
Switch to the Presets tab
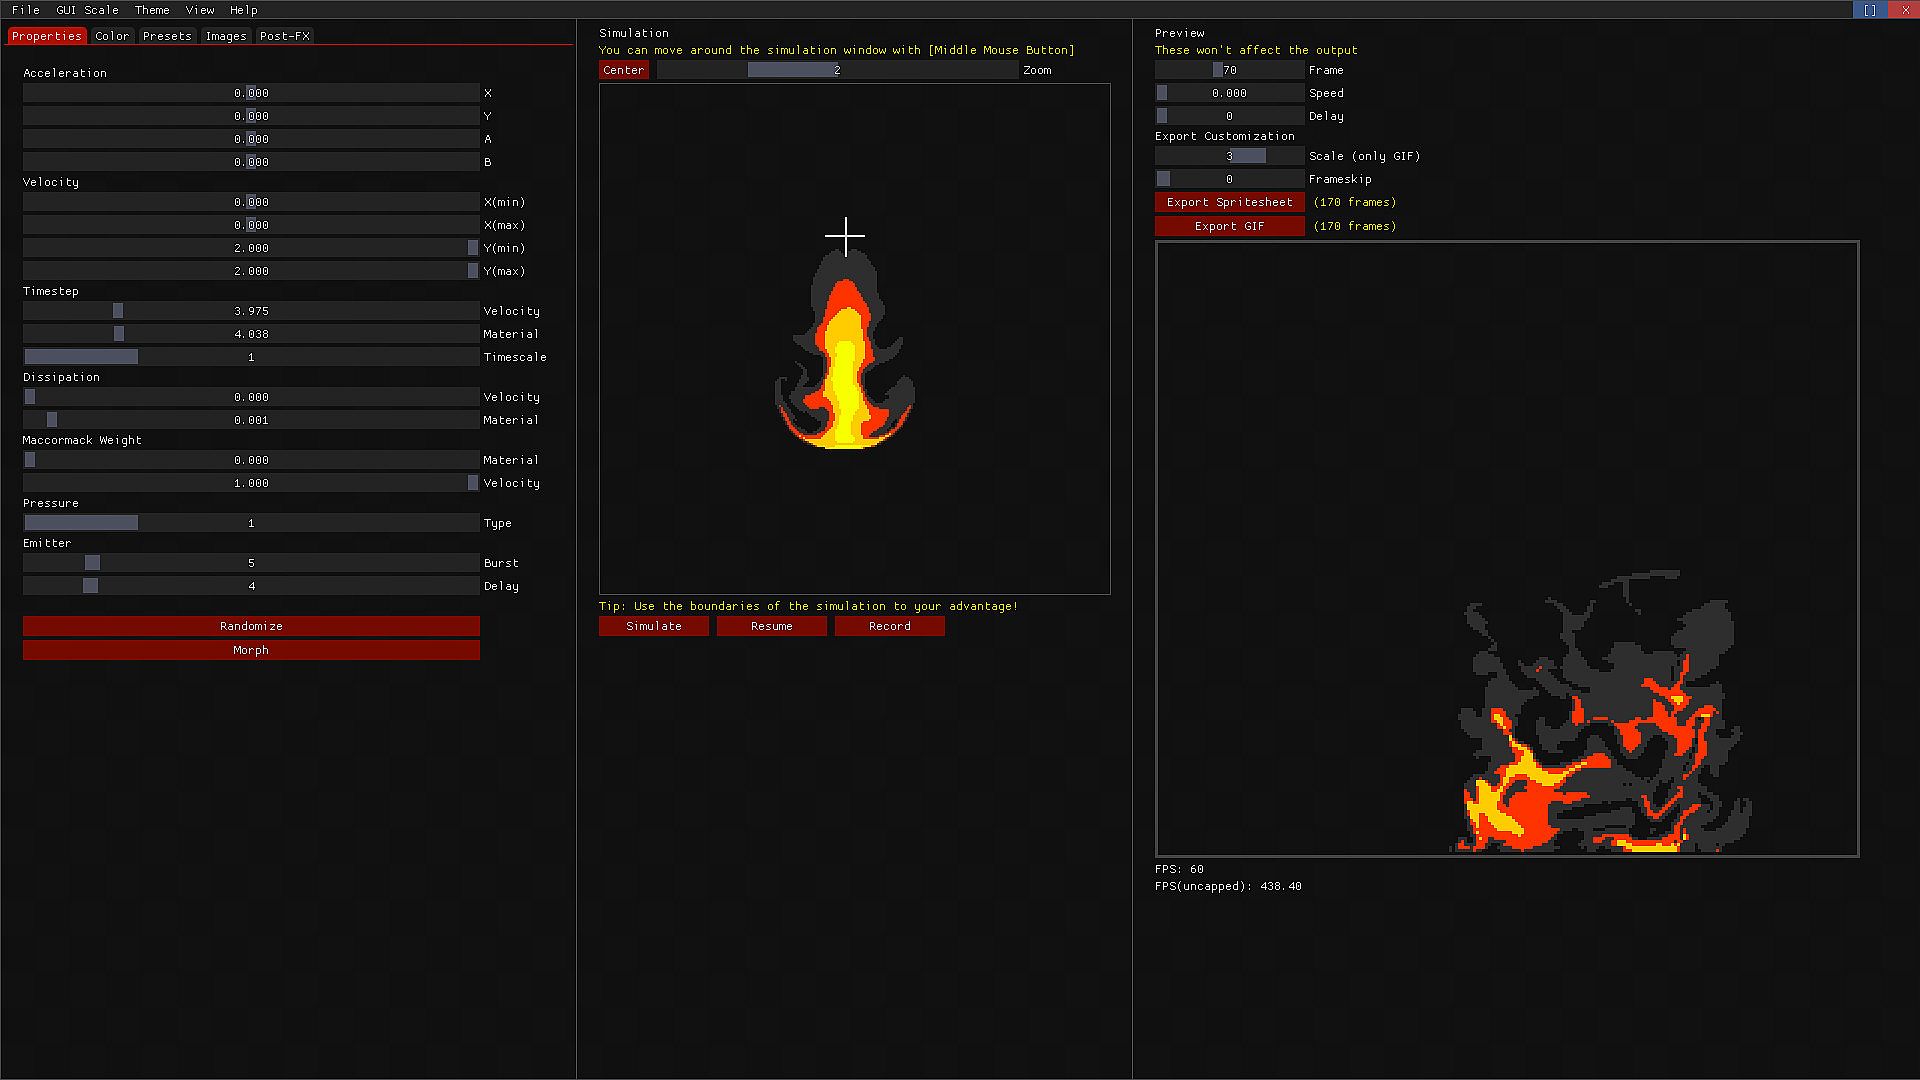click(167, 36)
